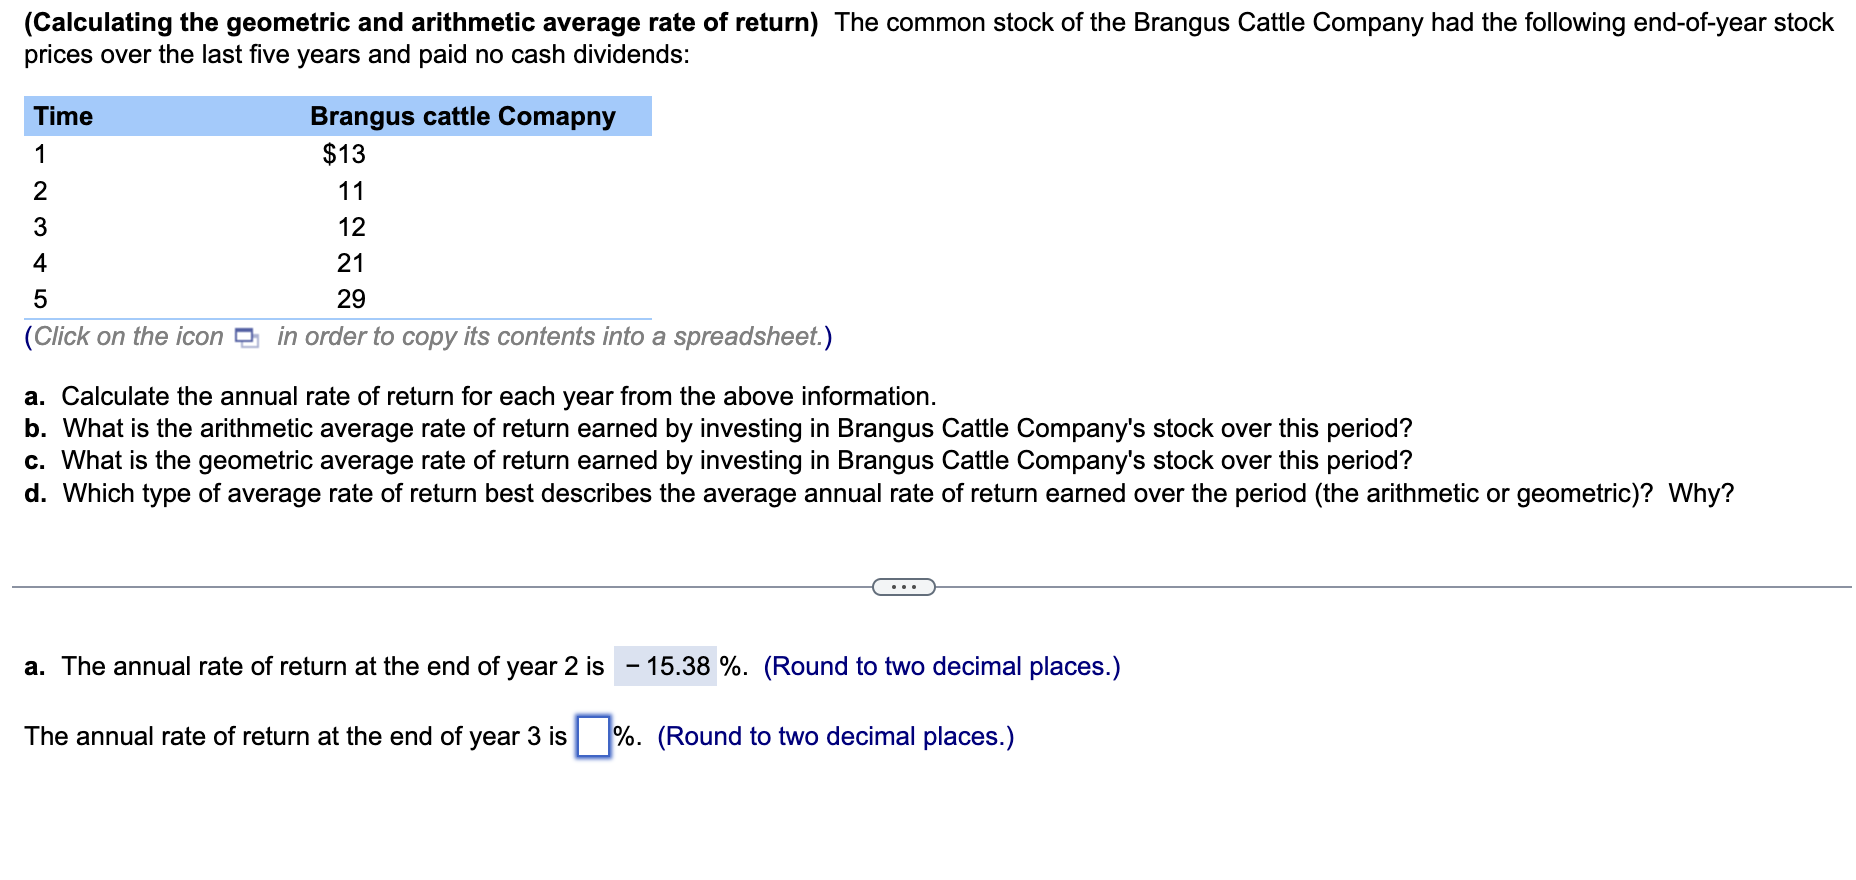The height and width of the screenshot is (880, 1856).
Task: Select the stock price 11 for year 2
Action: click(x=351, y=190)
